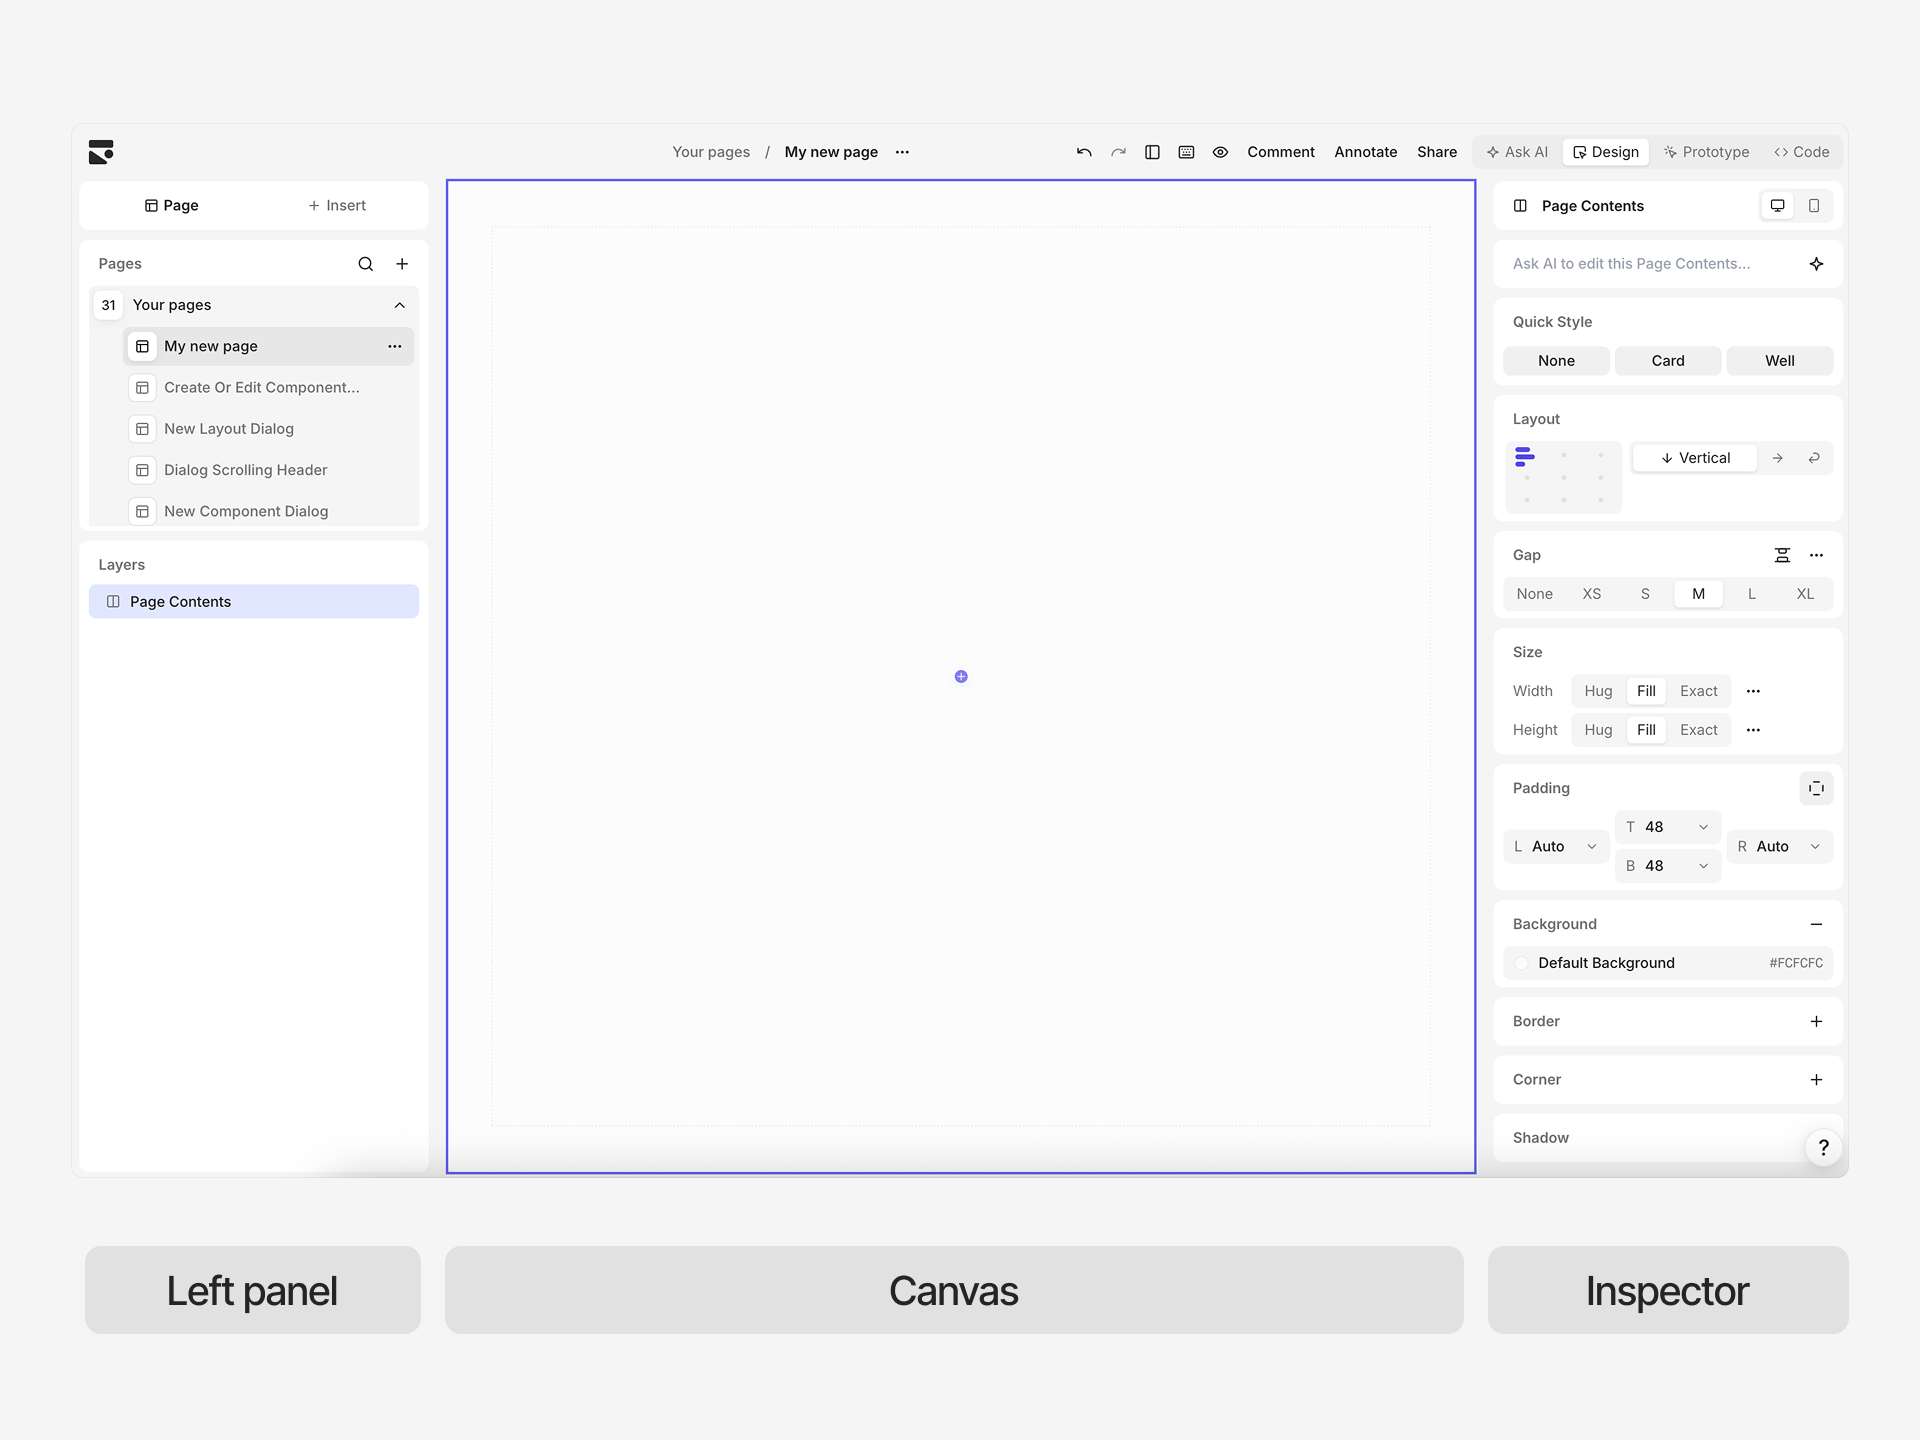
Task: Open individual padding sides icon
Action: click(1817, 788)
